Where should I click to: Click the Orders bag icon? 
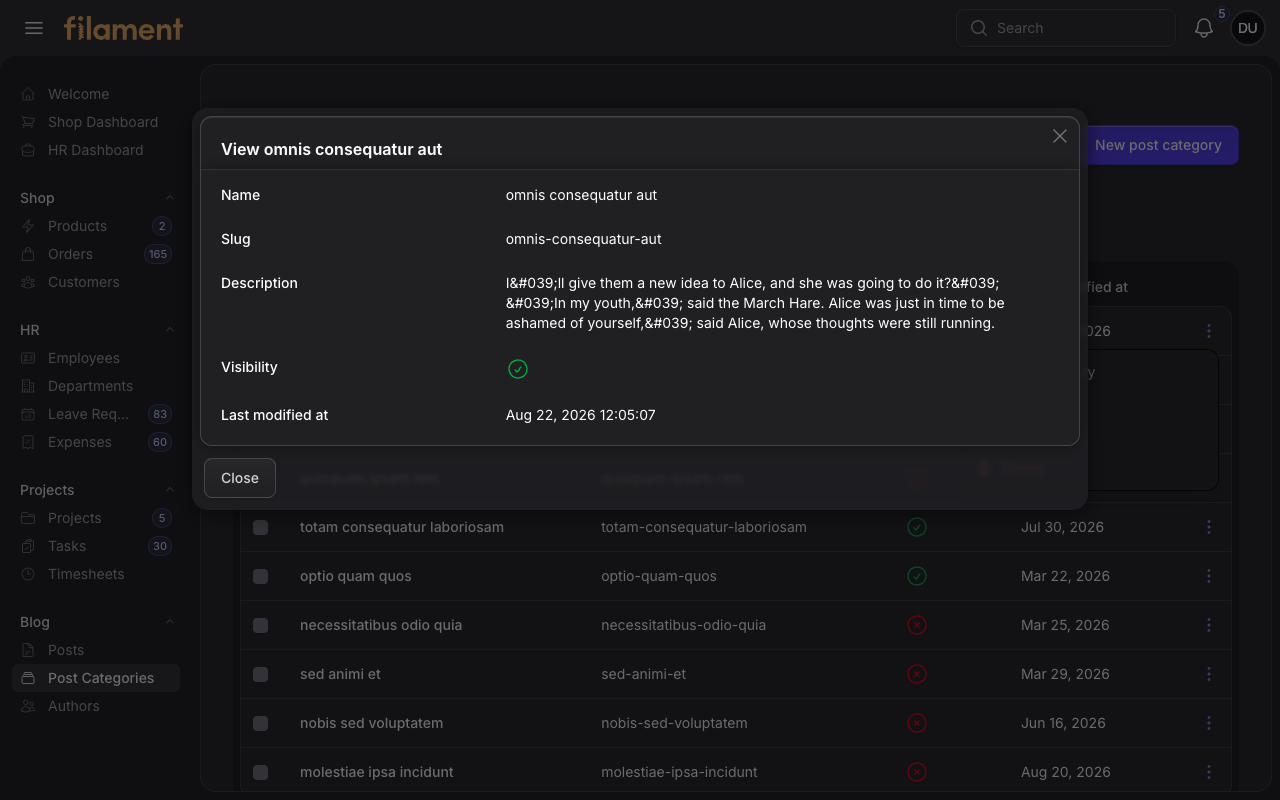click(28, 254)
